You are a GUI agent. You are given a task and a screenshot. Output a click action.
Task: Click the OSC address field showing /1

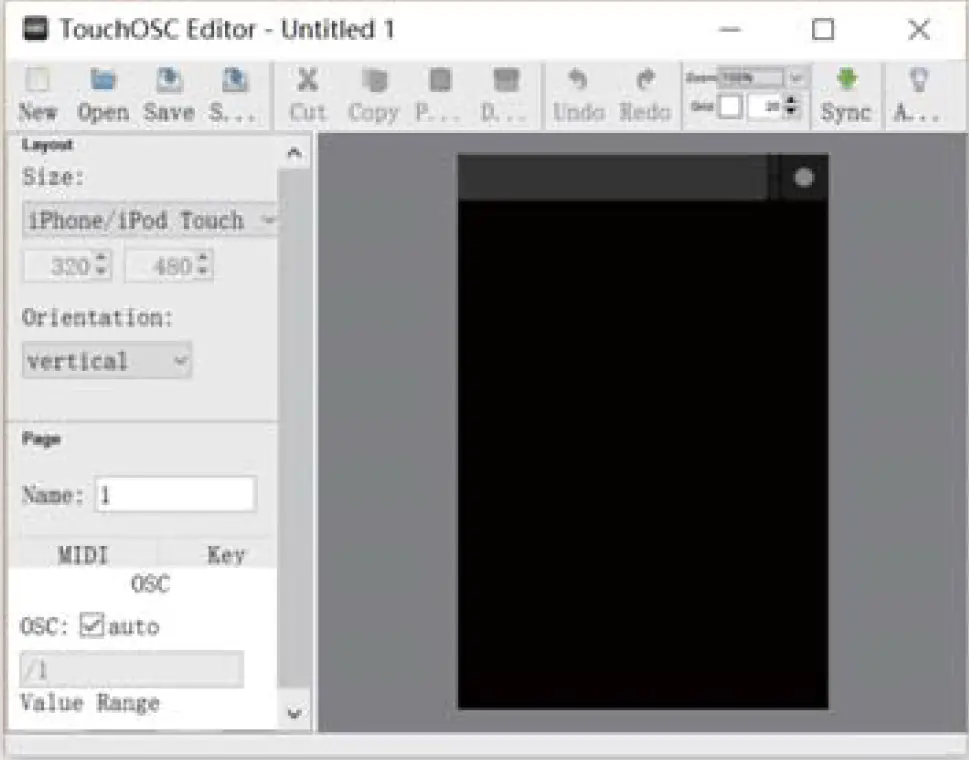[x=132, y=669]
